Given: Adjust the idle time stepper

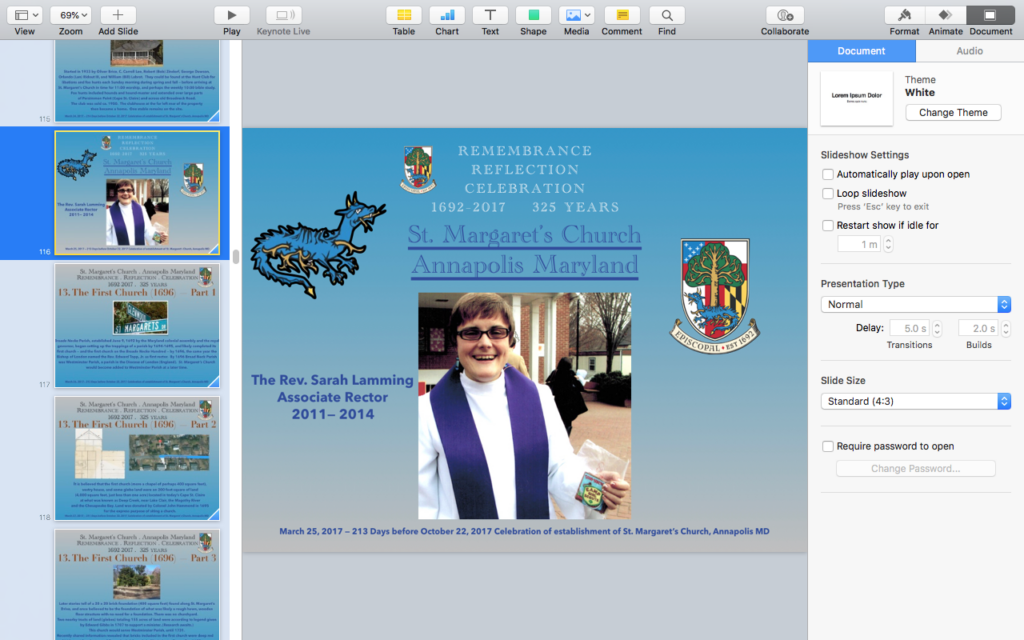Looking at the screenshot, I should (888, 244).
